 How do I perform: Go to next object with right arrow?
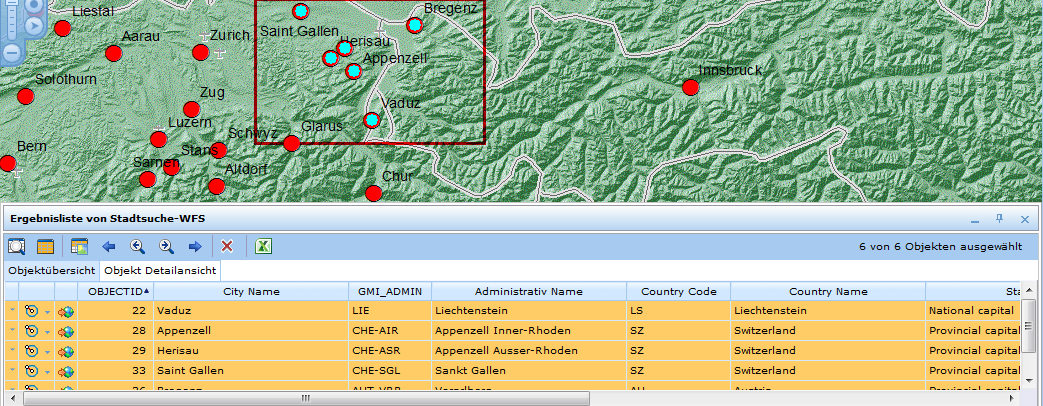pyautogui.click(x=196, y=246)
